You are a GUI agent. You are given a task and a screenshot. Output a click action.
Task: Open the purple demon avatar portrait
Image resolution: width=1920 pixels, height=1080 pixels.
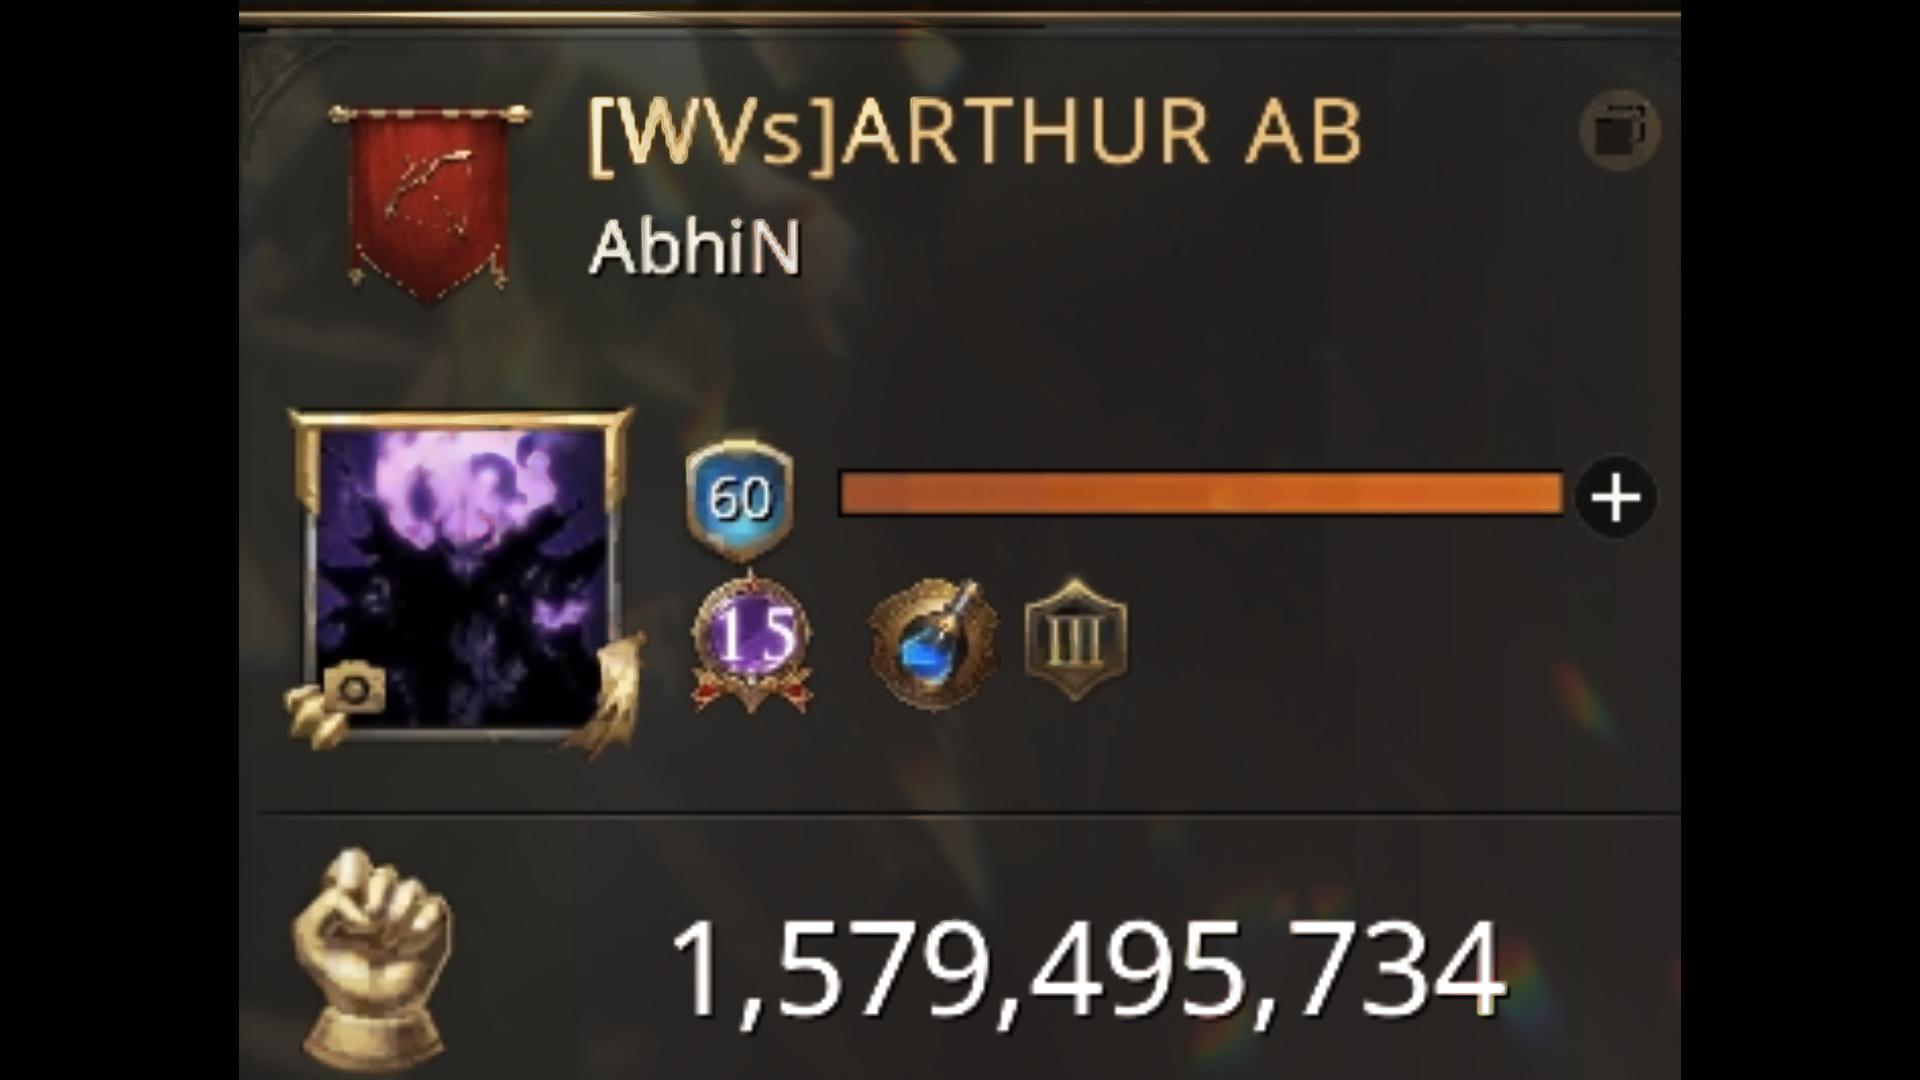pos(462,578)
